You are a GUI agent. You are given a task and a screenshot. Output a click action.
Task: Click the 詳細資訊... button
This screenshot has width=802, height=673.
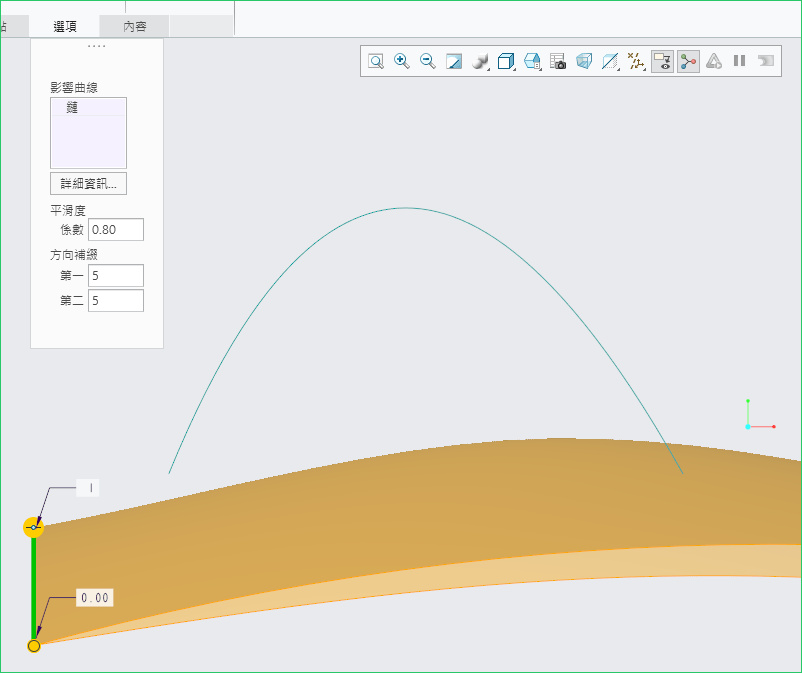coord(88,184)
